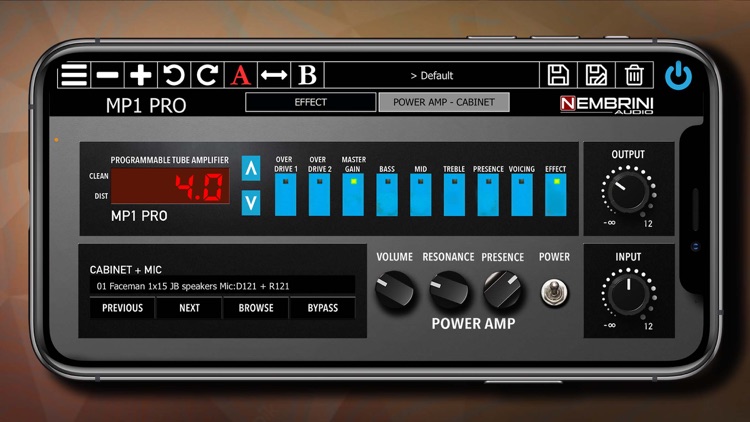Select the BASS parameter button

point(387,195)
